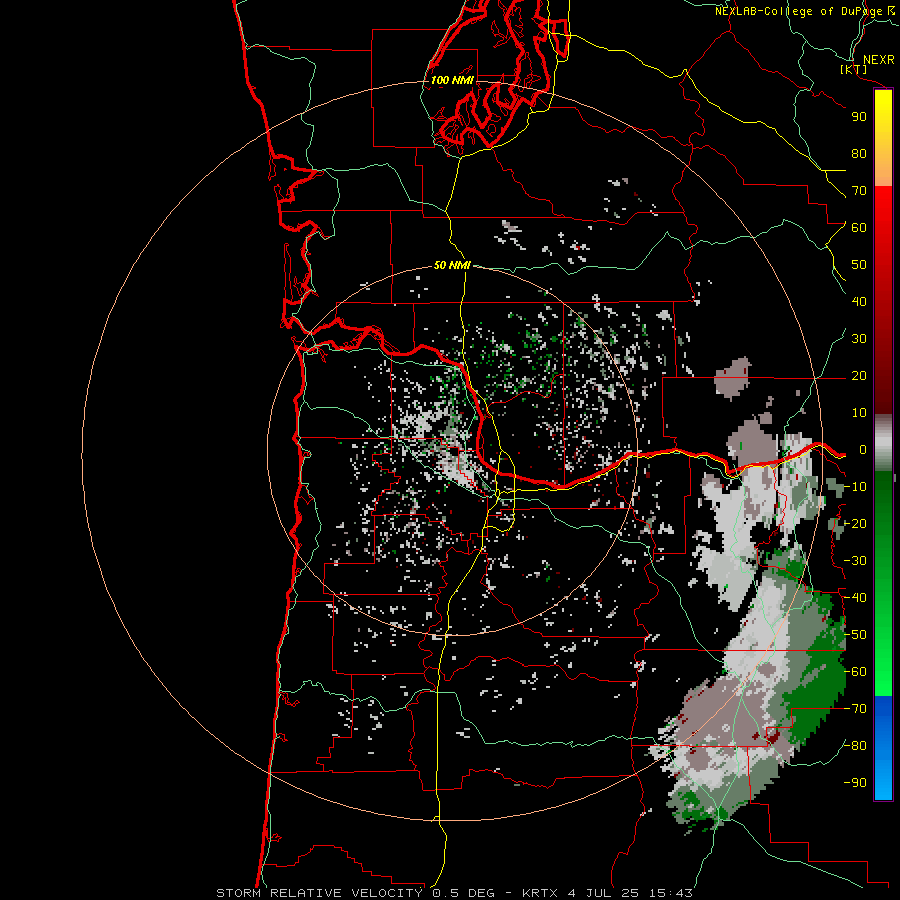The image size is (900, 900).
Task: Select the -80 value on velocity scale
Action: 855,746
